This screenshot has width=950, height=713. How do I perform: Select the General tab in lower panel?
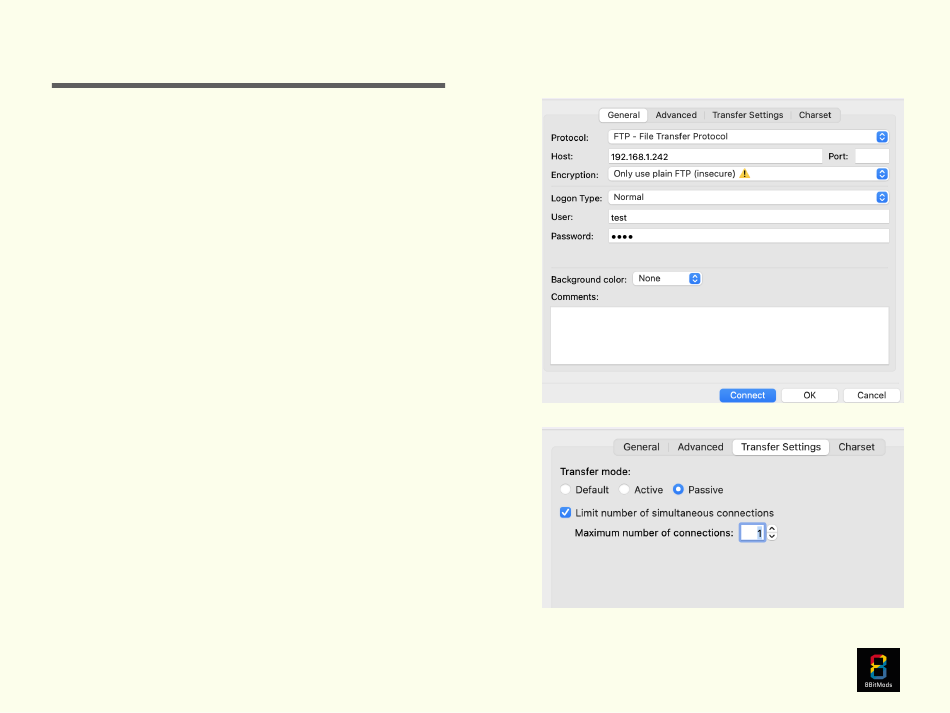641,447
